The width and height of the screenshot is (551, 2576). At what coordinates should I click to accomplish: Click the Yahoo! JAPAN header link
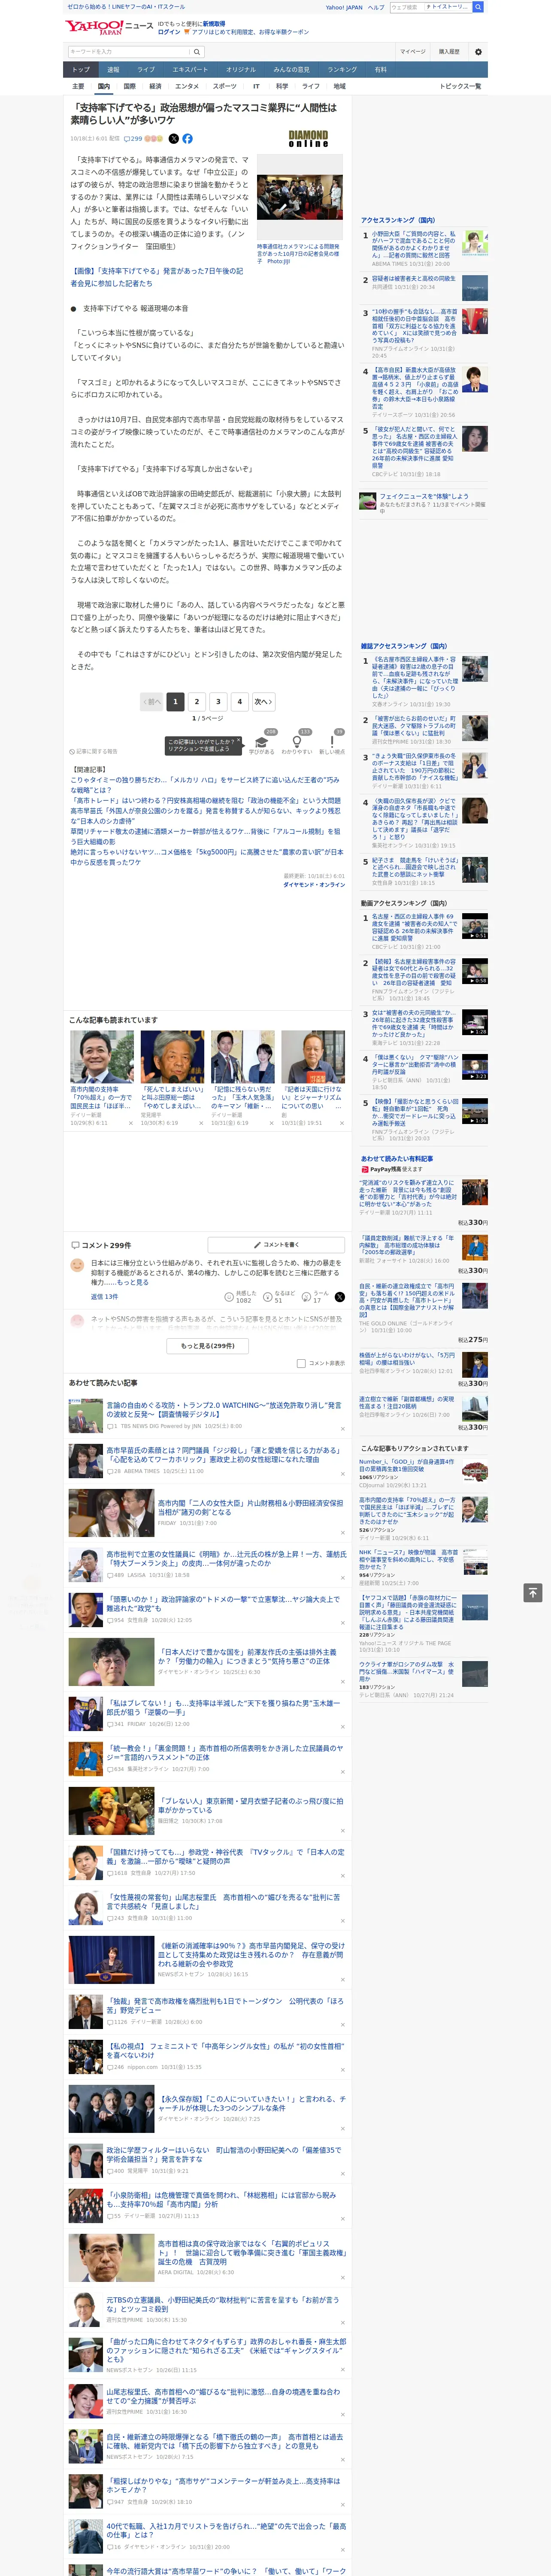click(344, 7)
